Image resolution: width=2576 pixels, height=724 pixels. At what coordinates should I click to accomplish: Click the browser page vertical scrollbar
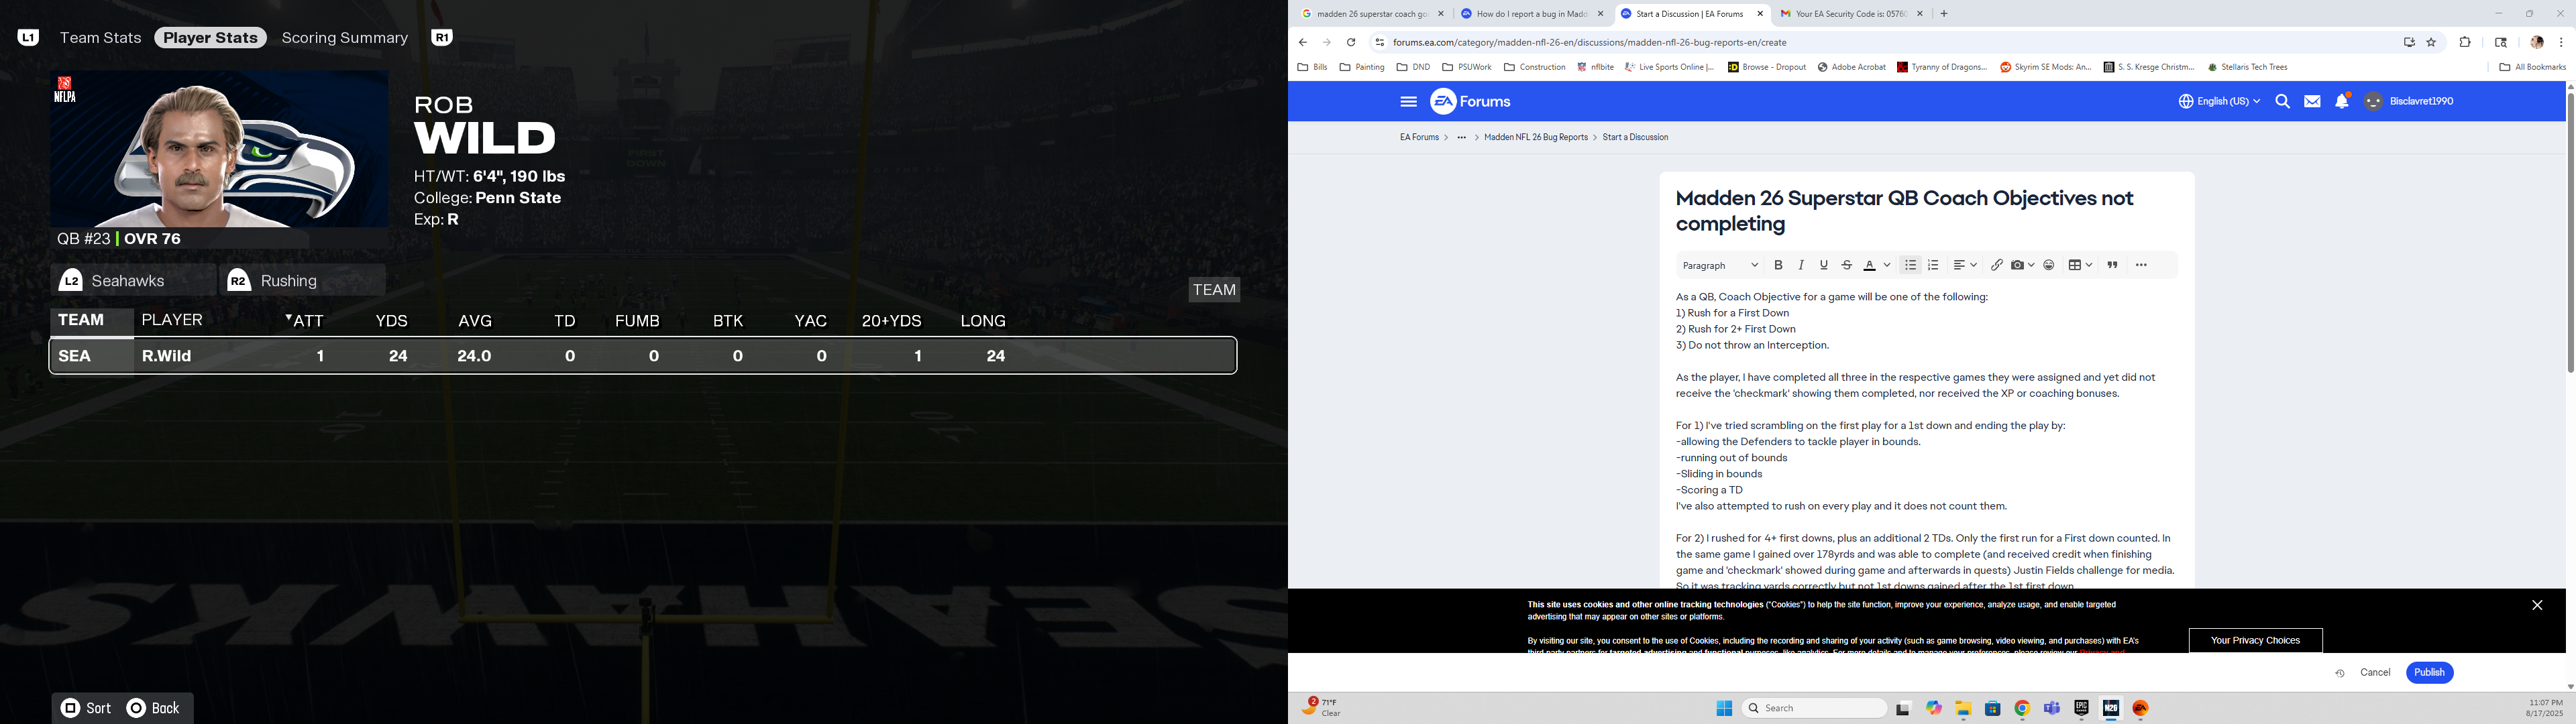pos(2570,232)
